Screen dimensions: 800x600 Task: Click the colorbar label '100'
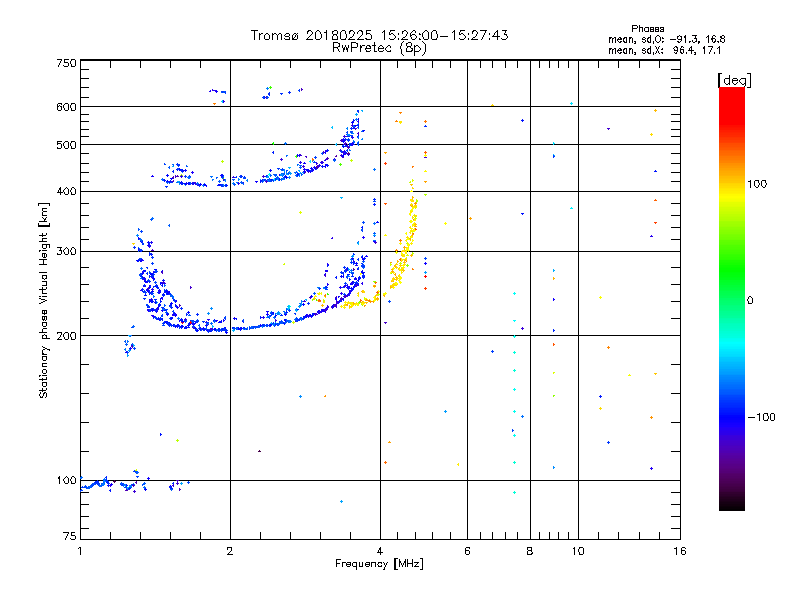757,184
